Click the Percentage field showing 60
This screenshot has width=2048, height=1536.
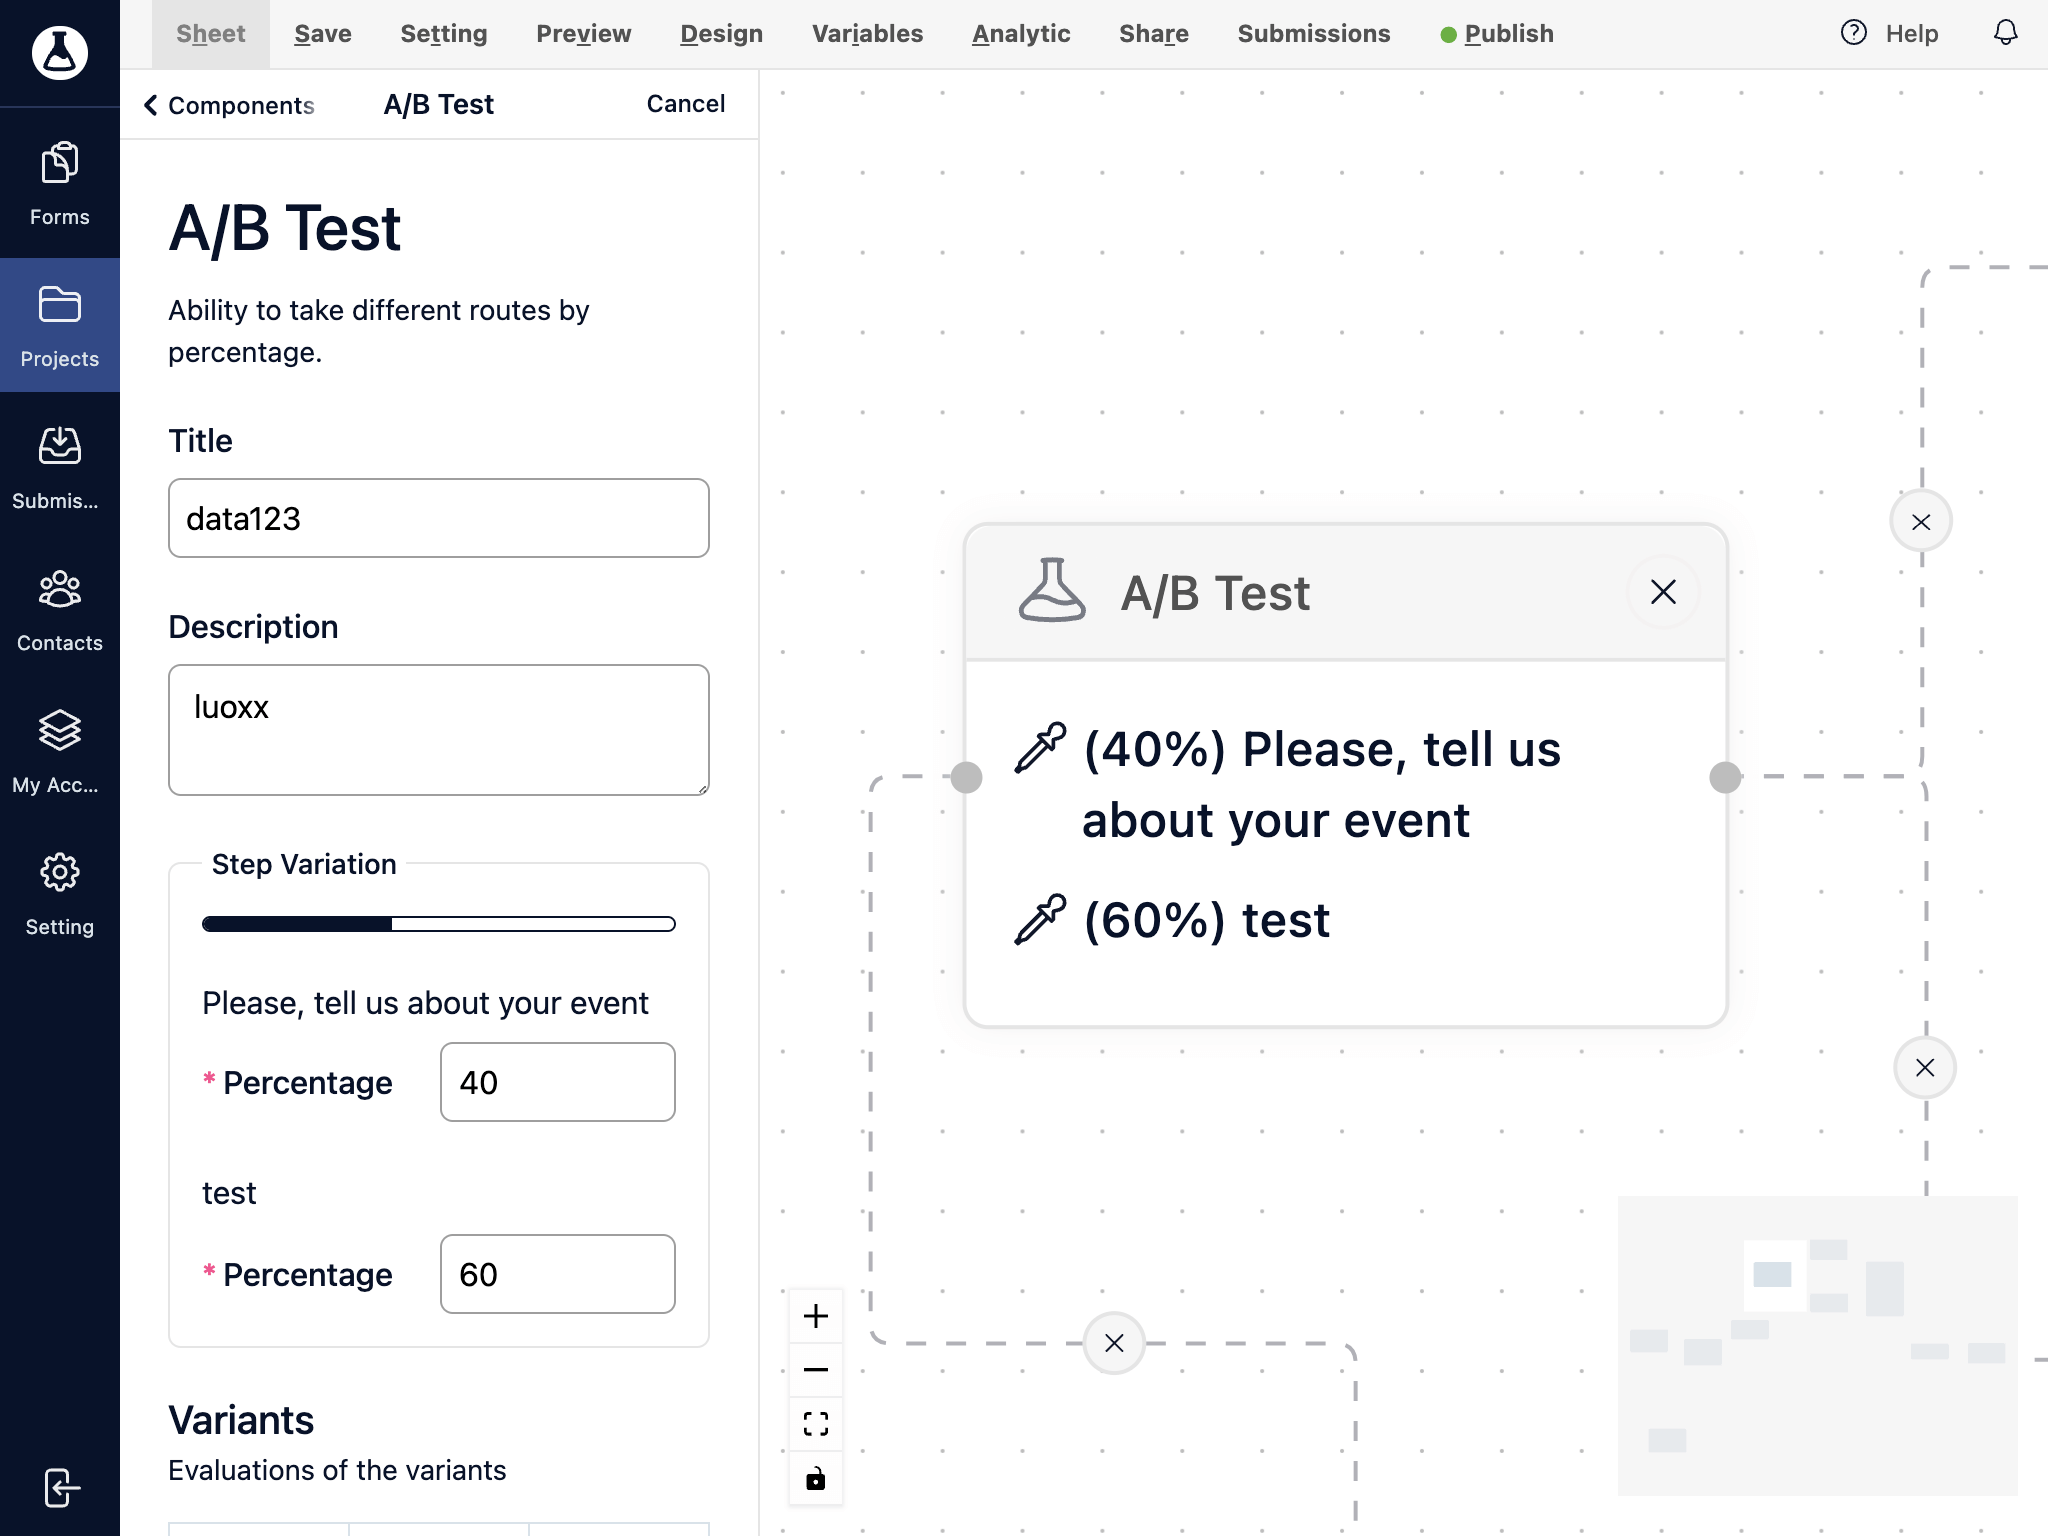[x=558, y=1274]
